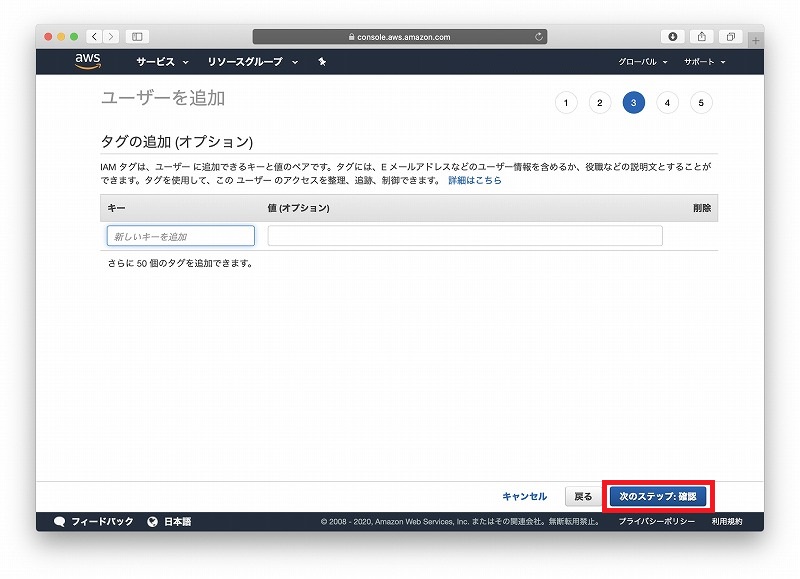Go forward with Safari forward arrow
Viewport: 800px width, 579px height.
click(111, 36)
